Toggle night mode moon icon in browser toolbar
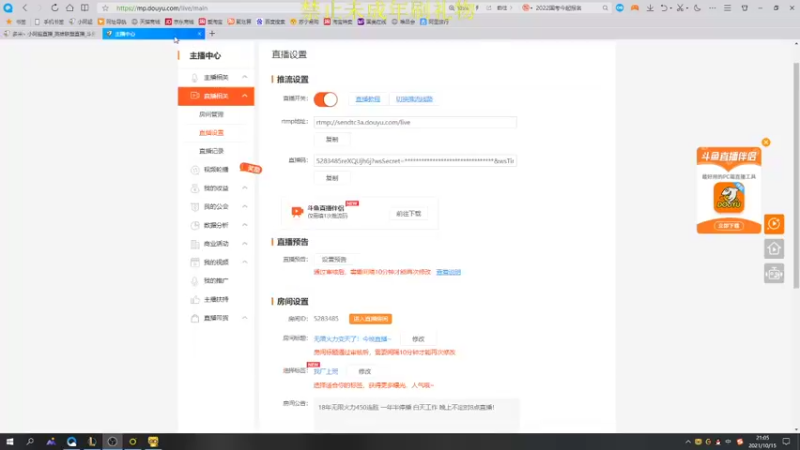Screen dimensions: 800x450 point(697,8)
